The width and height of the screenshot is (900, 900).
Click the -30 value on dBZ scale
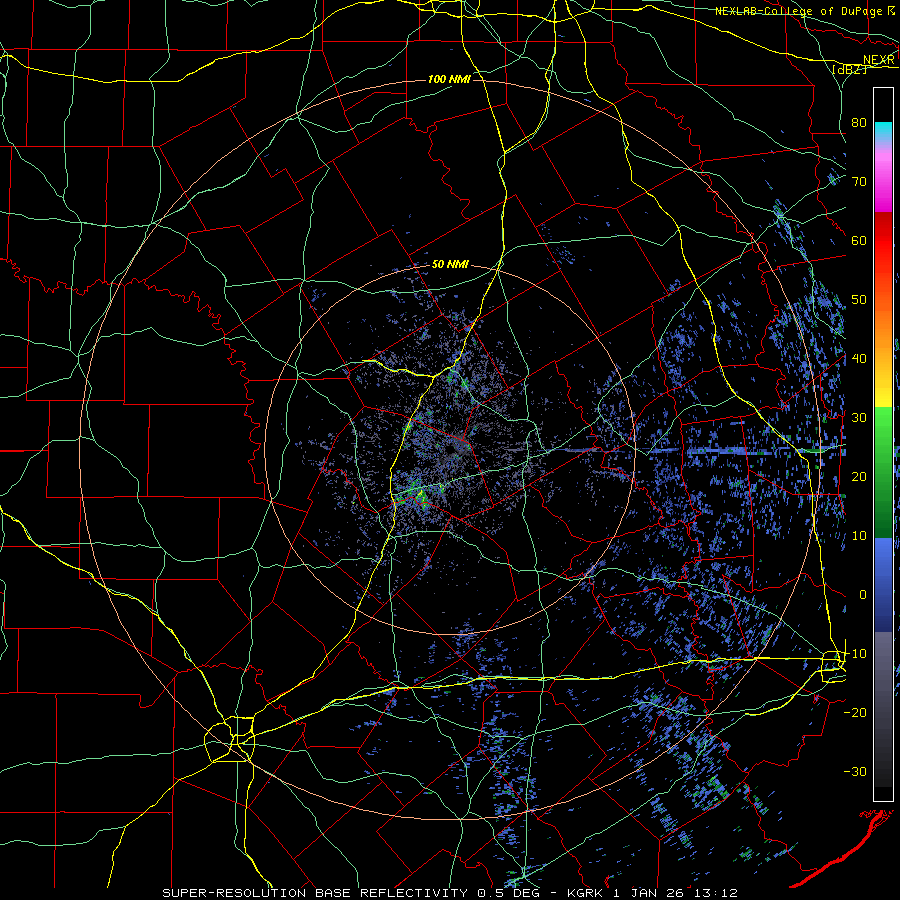pyautogui.click(x=855, y=772)
